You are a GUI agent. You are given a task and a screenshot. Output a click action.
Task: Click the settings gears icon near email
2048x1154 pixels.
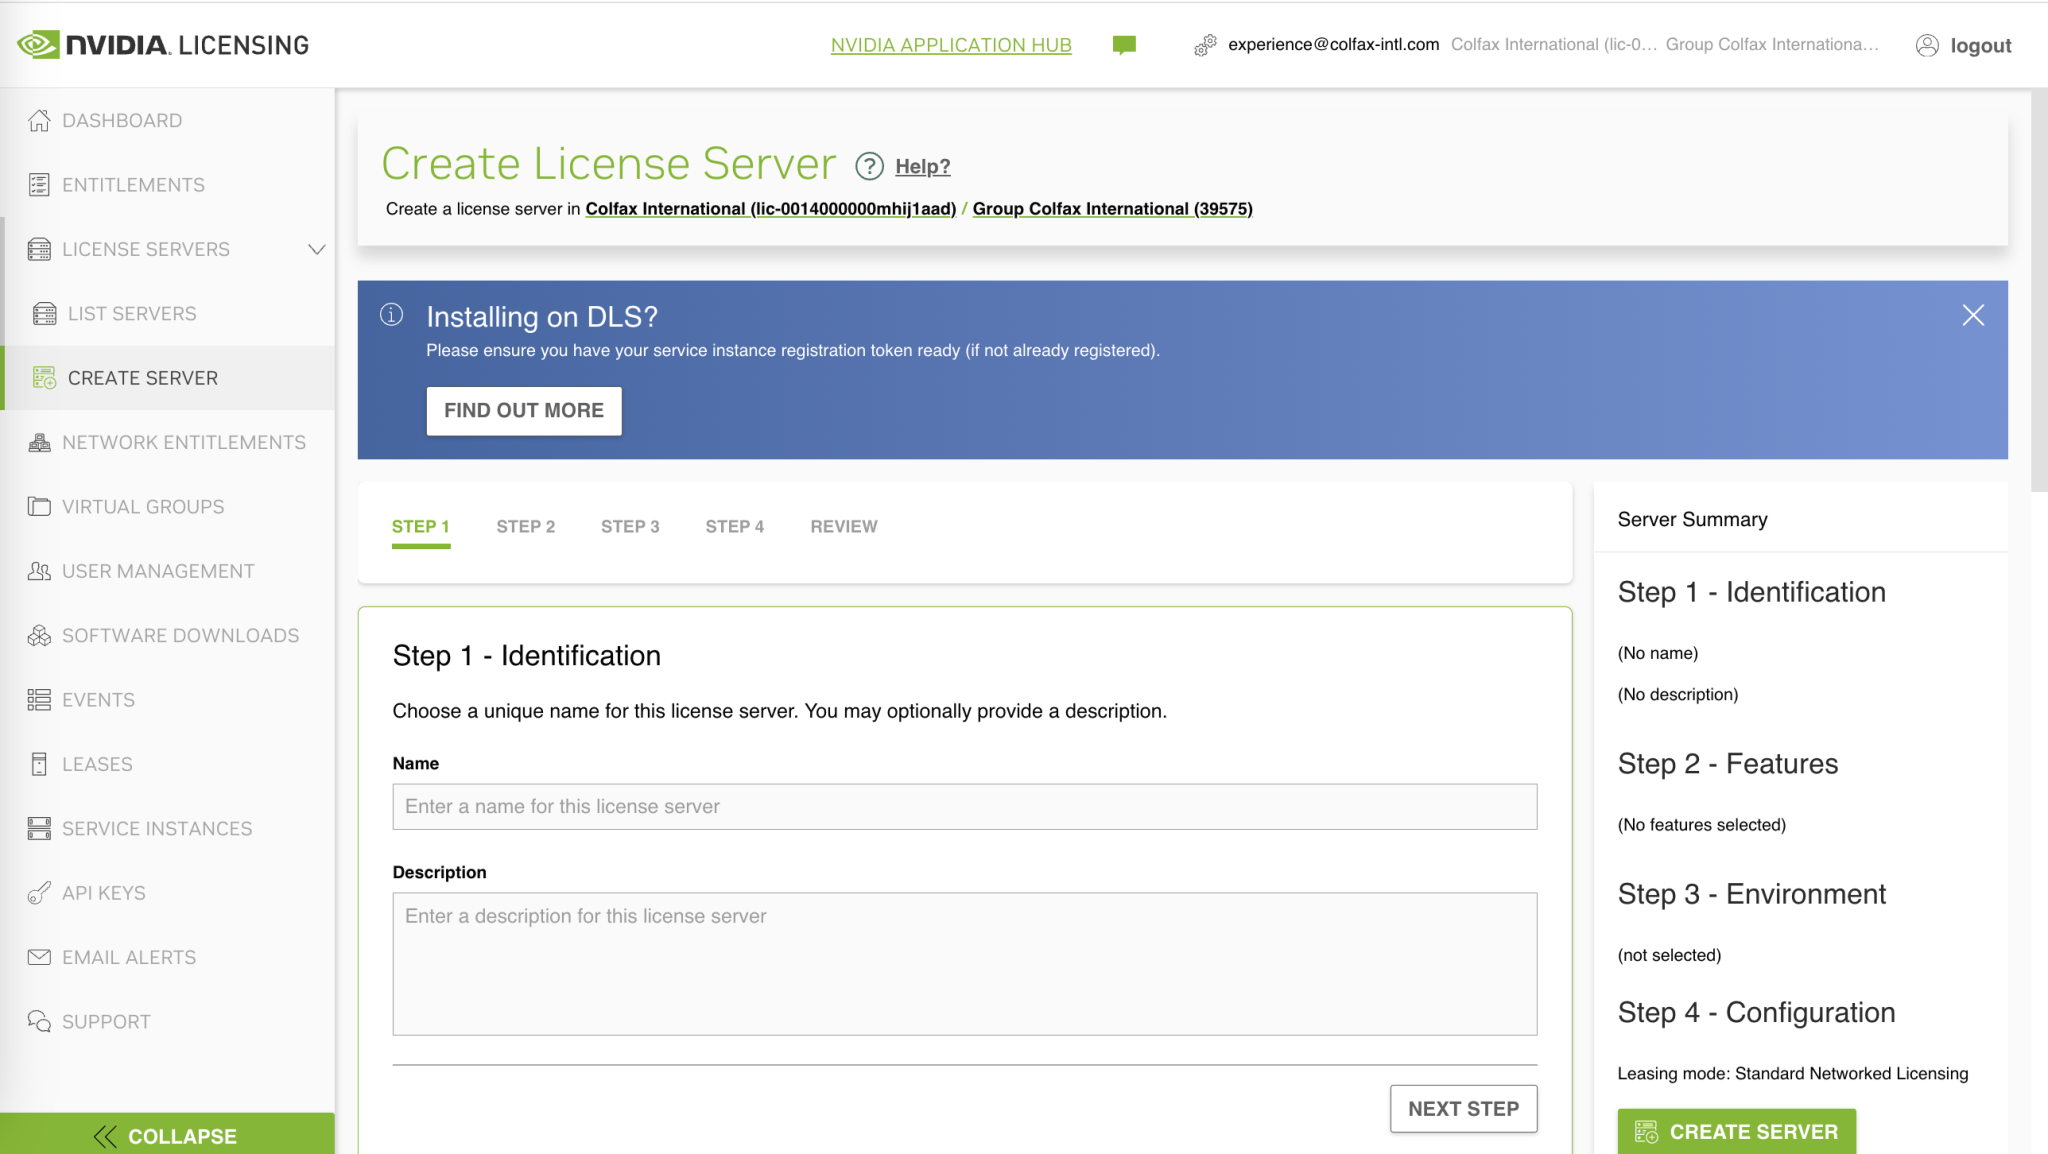click(x=1205, y=45)
